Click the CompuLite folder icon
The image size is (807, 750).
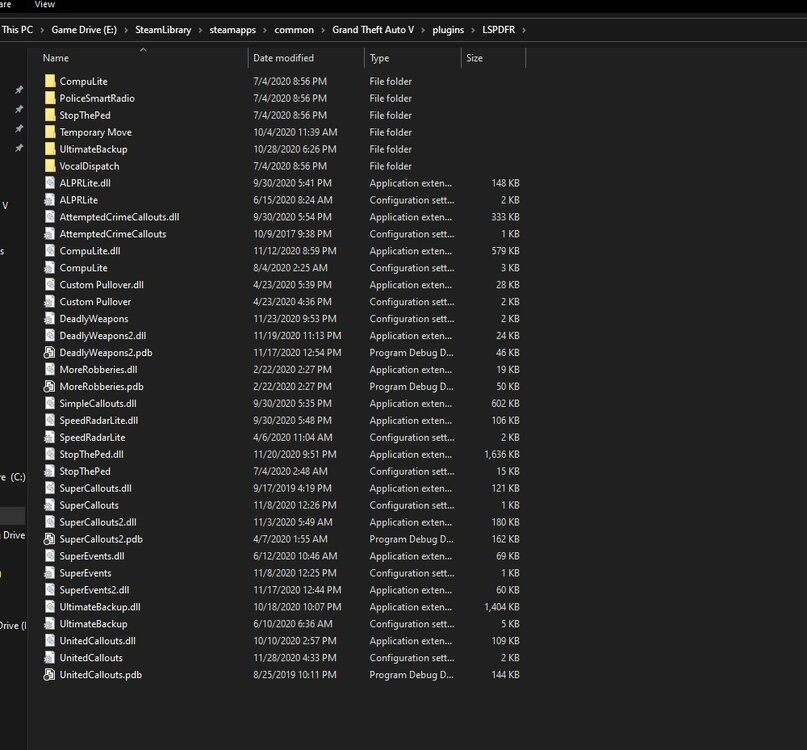pyautogui.click(x=50, y=81)
